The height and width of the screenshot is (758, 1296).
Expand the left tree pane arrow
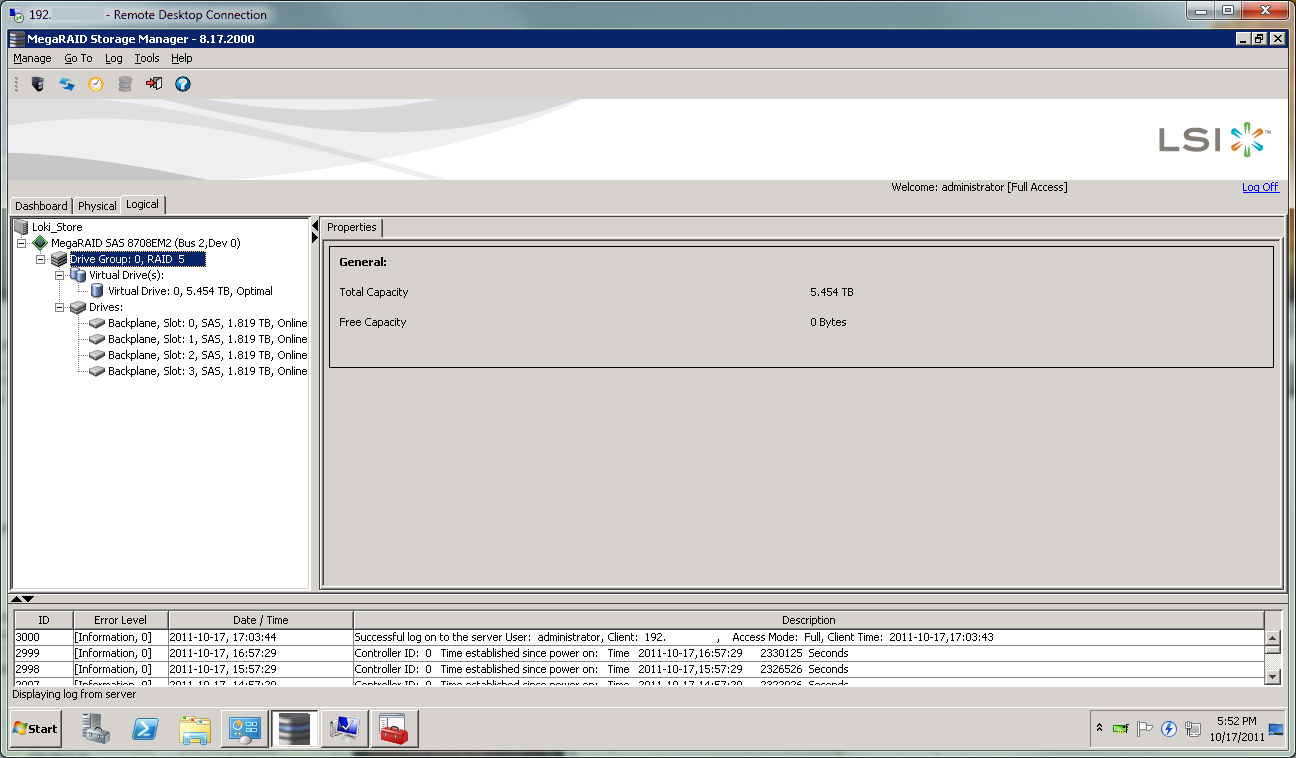[x=315, y=237]
